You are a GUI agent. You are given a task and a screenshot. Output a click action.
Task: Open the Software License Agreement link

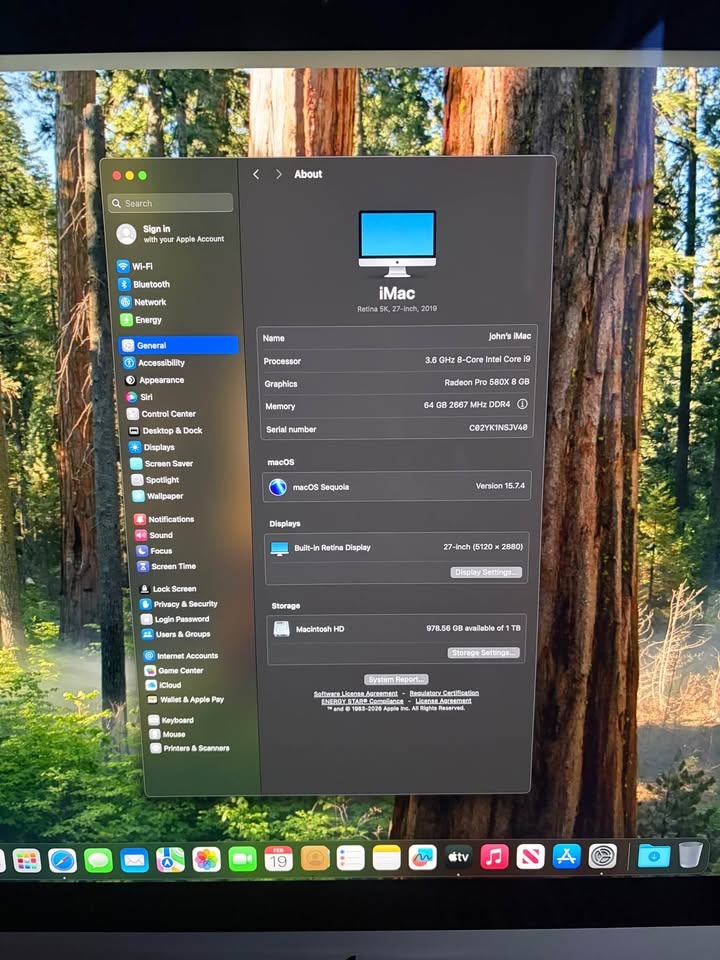click(356, 694)
